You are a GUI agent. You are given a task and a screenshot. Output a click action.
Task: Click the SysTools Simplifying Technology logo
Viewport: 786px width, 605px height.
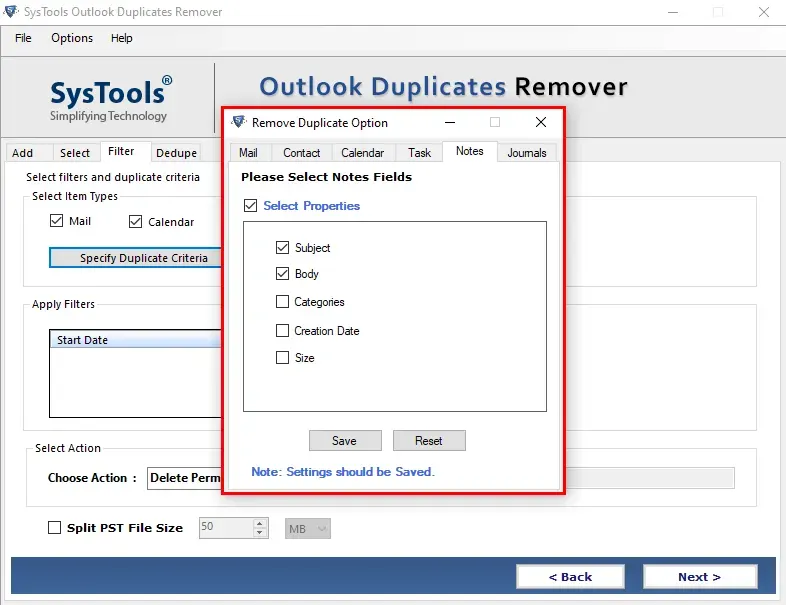[x=110, y=99]
